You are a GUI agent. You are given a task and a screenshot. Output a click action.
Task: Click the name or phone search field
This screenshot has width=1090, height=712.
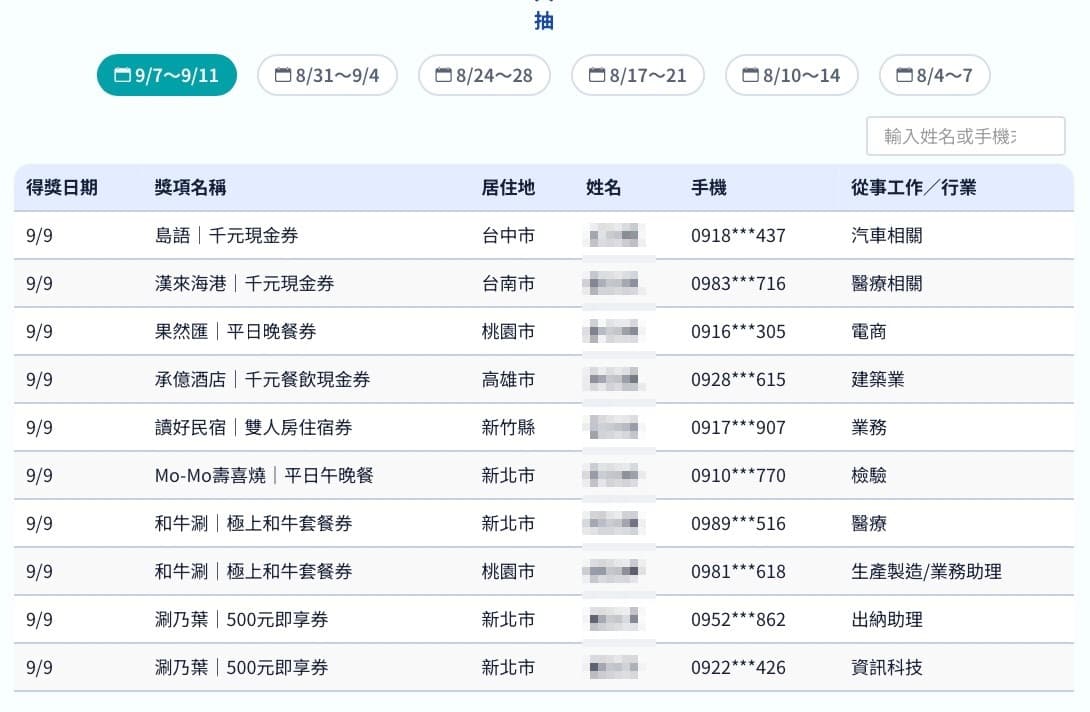[x=966, y=136]
